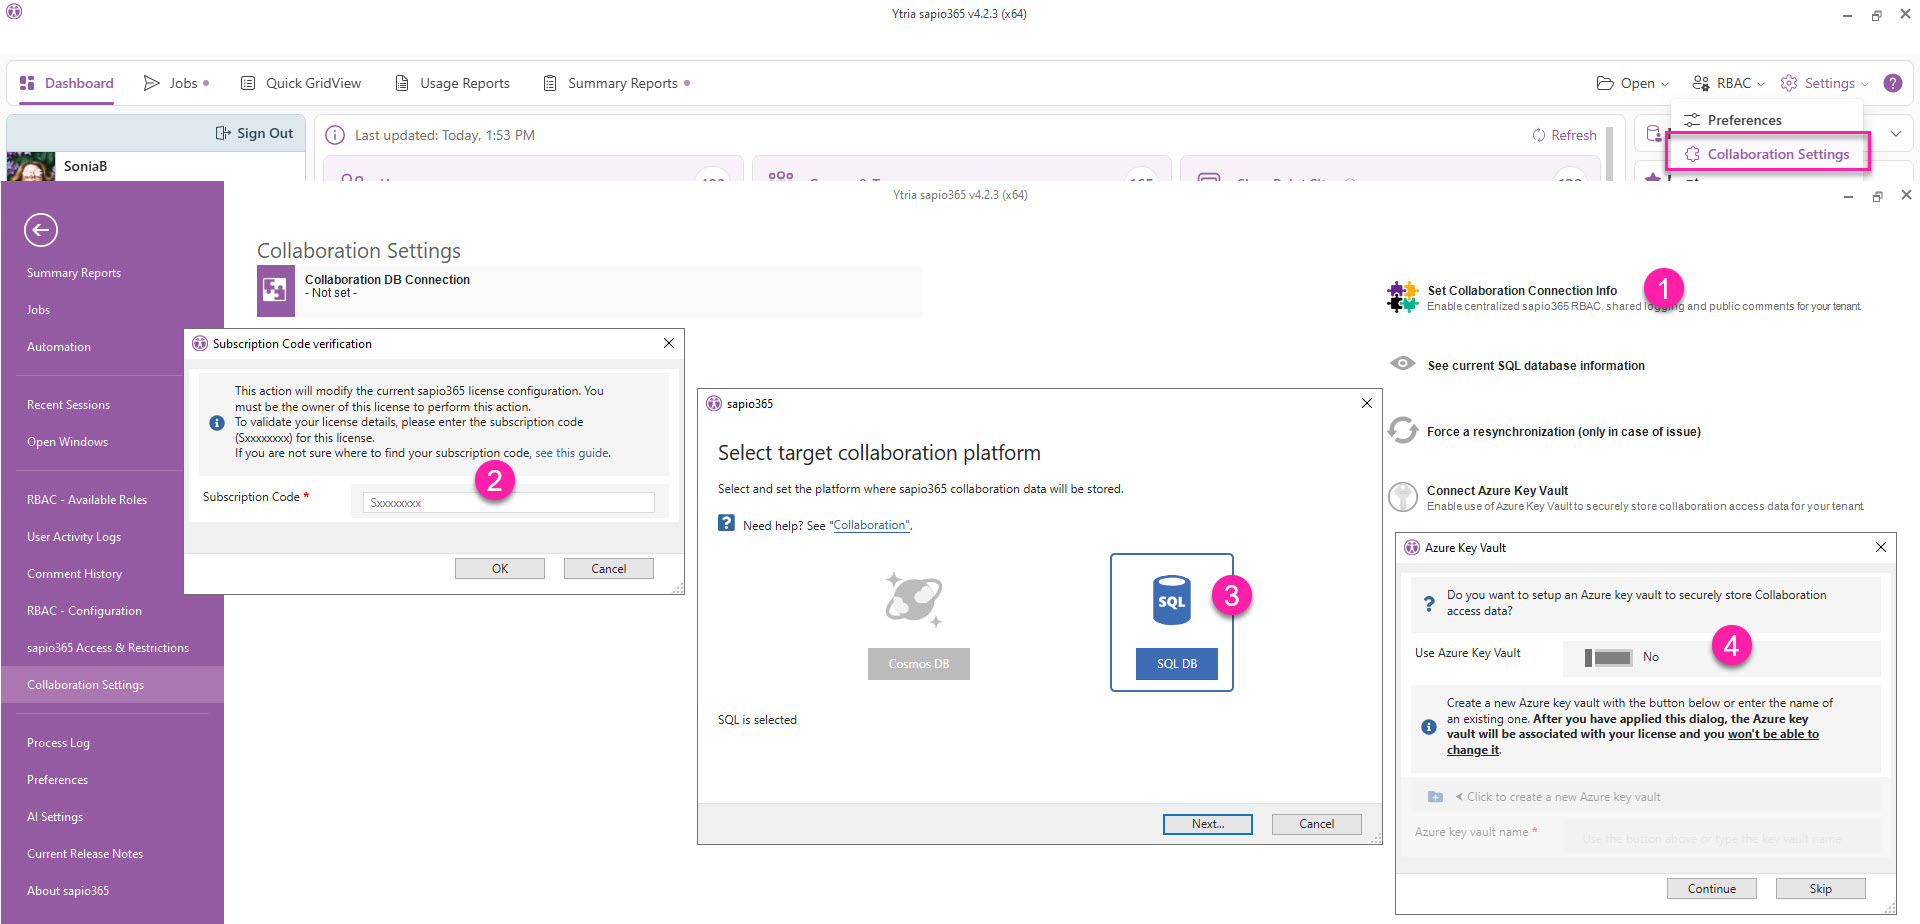Skip the Azure Key Vault setup
1920x924 pixels.
pyautogui.click(x=1821, y=889)
